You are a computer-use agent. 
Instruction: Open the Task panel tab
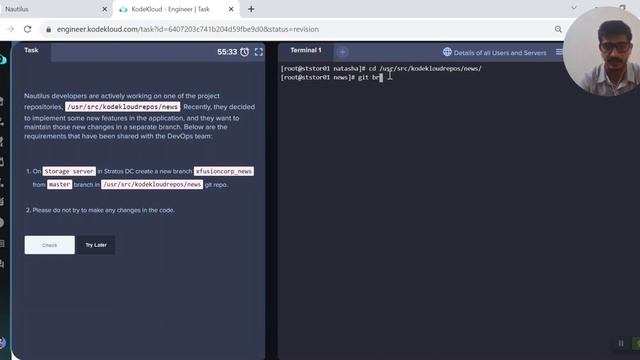[31, 50]
